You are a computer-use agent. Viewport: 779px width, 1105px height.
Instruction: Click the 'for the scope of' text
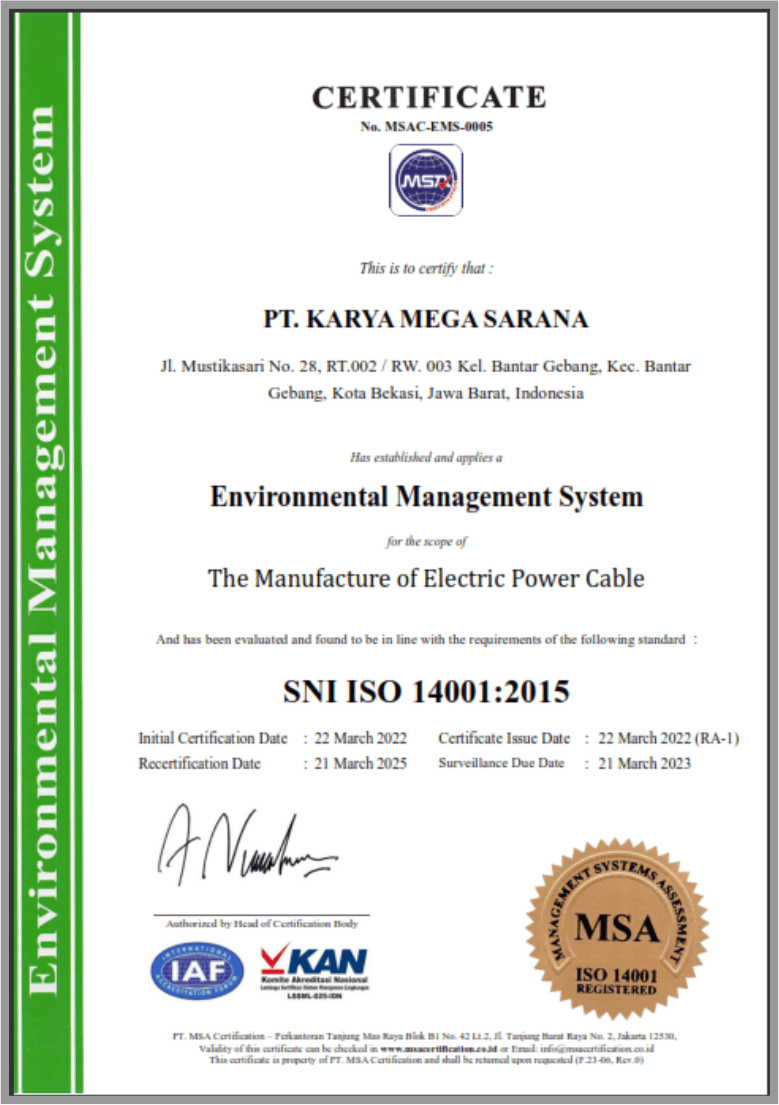tap(426, 541)
